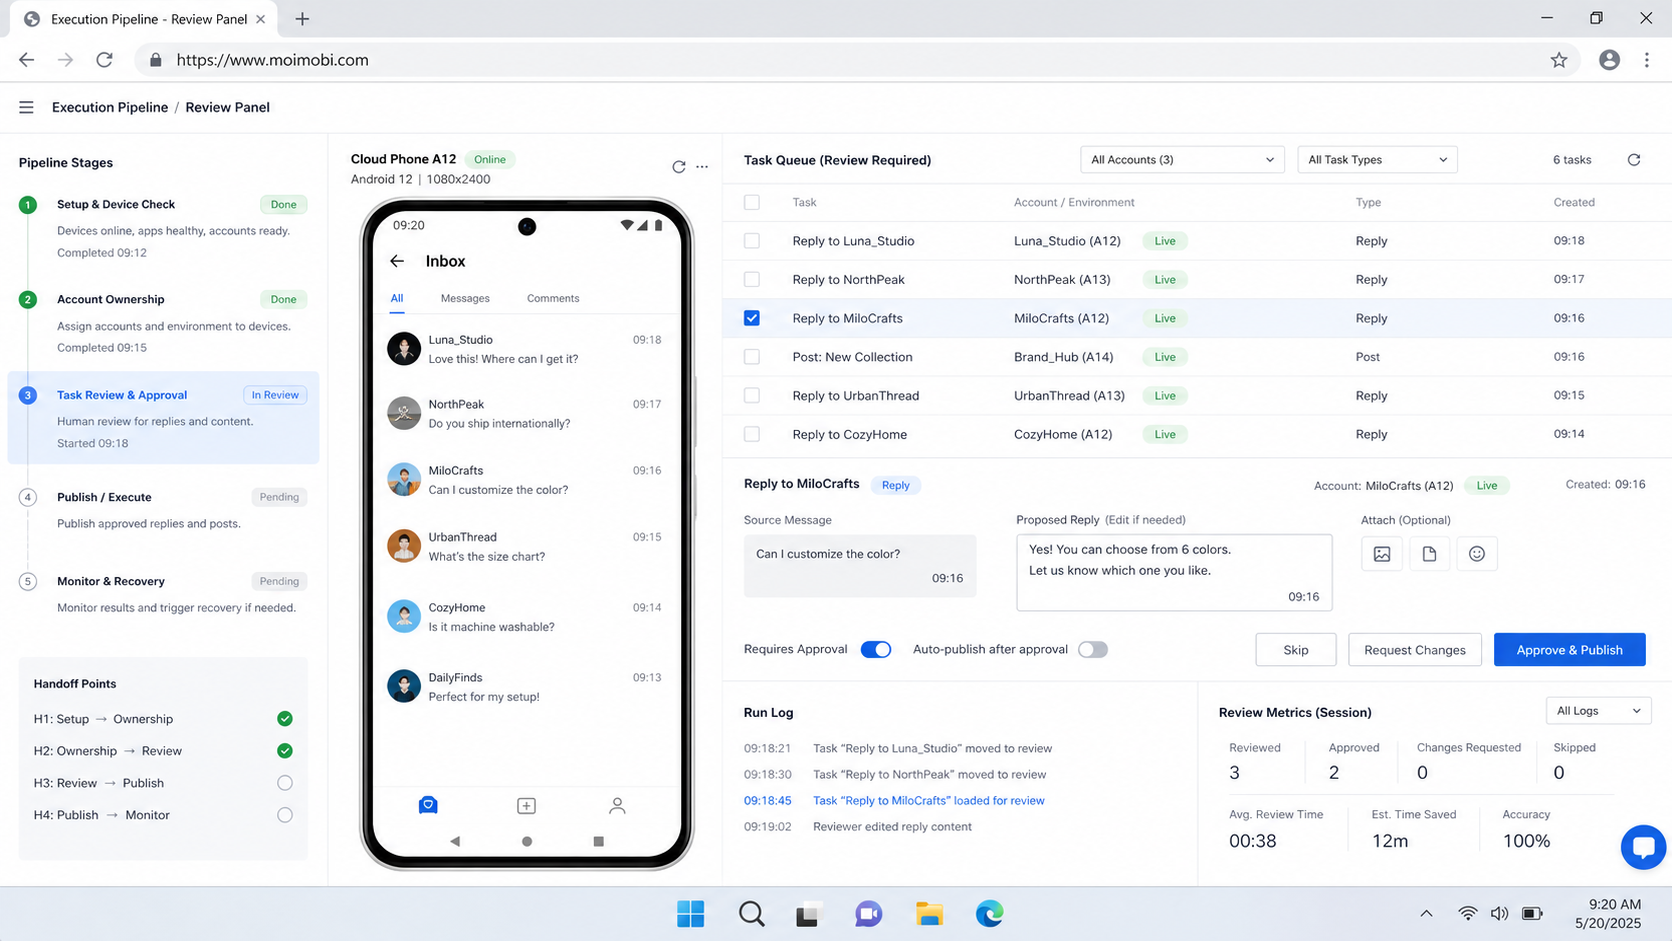Viewport: 1672px width, 941px height.
Task: Open the UrbanThread message in phone inbox
Action: [x=525, y=547]
